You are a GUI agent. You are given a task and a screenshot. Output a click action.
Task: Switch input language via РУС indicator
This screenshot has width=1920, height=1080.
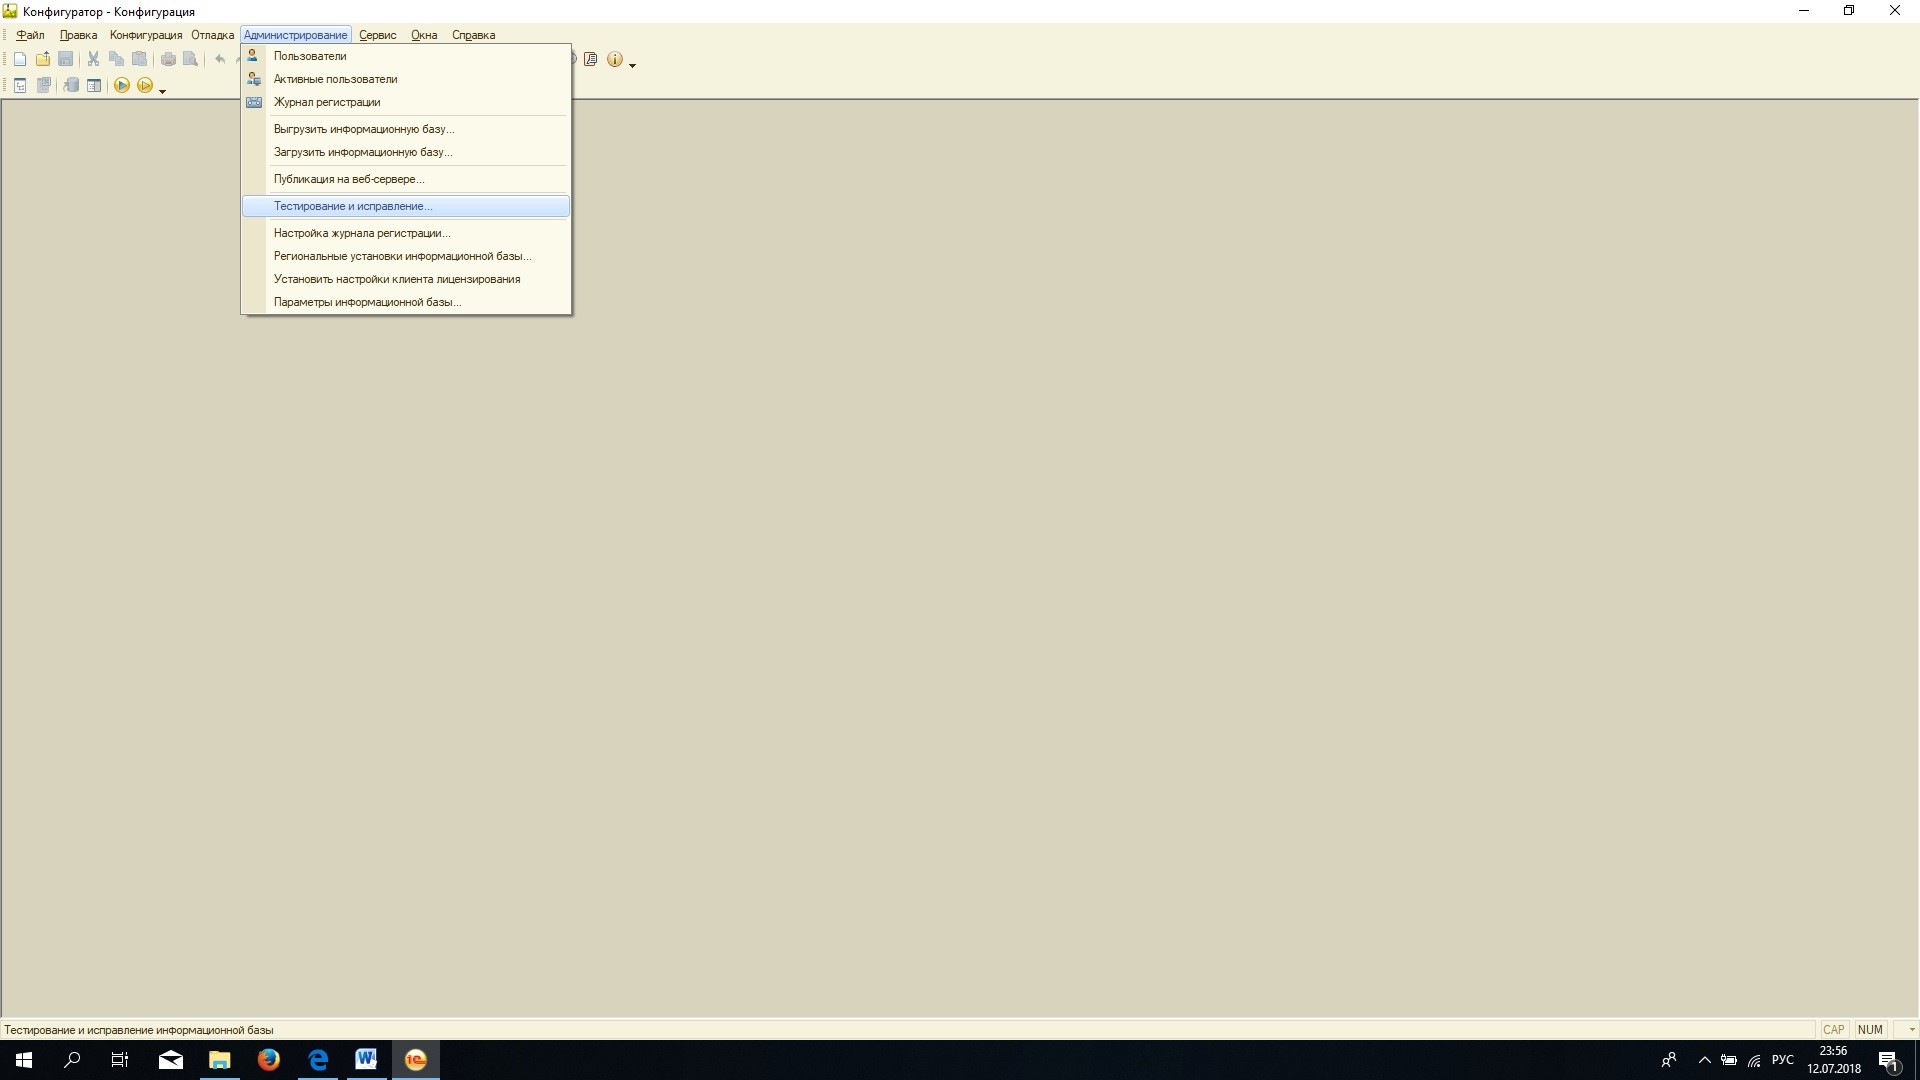(1783, 1060)
